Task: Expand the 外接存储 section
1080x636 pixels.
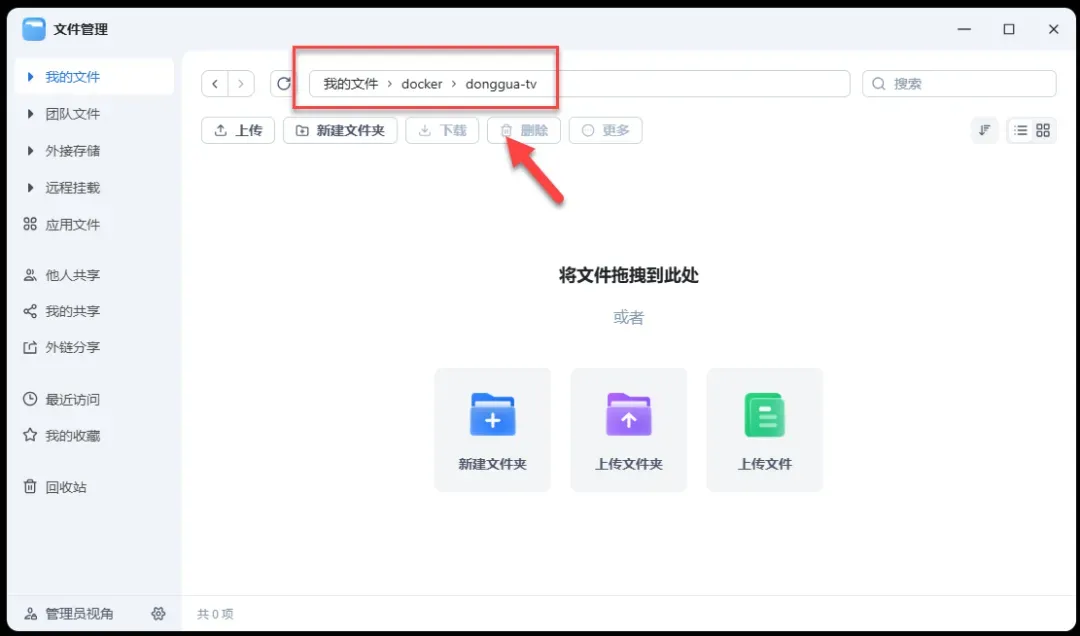Action: point(31,151)
